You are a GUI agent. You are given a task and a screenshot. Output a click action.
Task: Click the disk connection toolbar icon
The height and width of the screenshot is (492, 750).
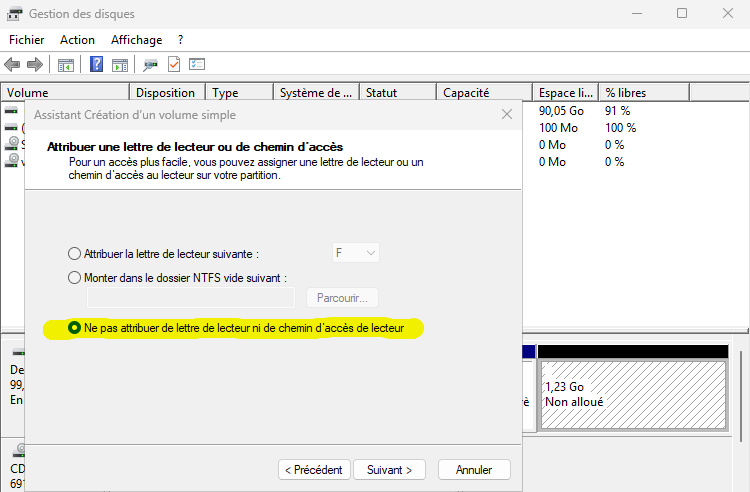[x=150, y=65]
